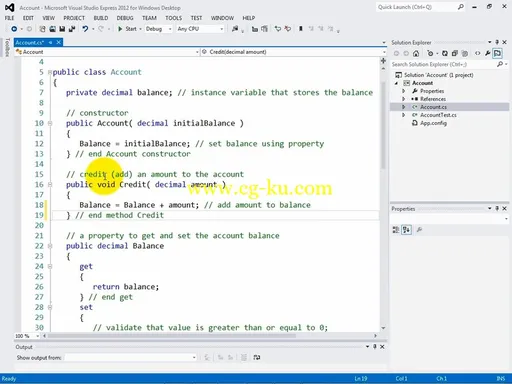
Task: Toggle Alphabetical sort in Properties panel
Action: tap(406, 229)
